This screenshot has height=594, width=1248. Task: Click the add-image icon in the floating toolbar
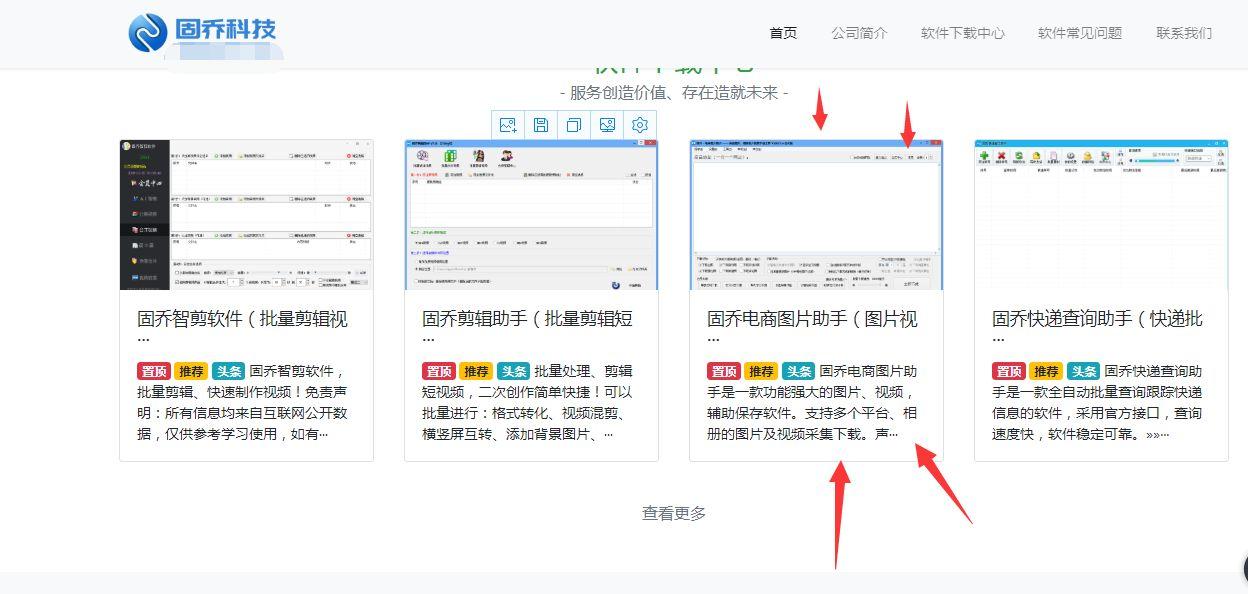[x=508, y=125]
